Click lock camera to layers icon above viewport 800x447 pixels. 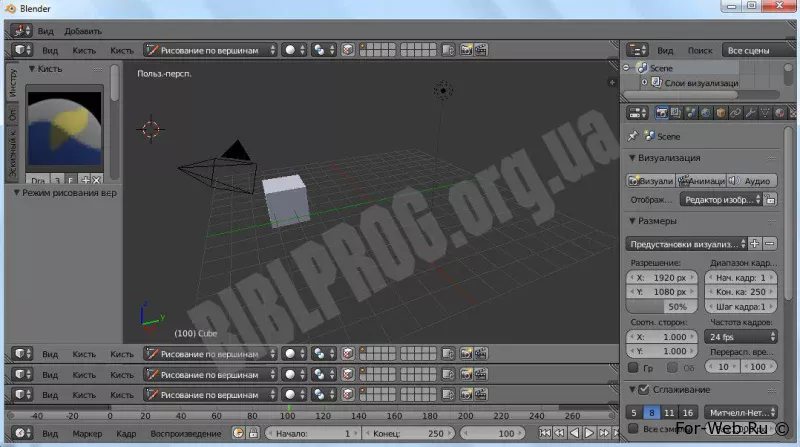tap(448, 50)
